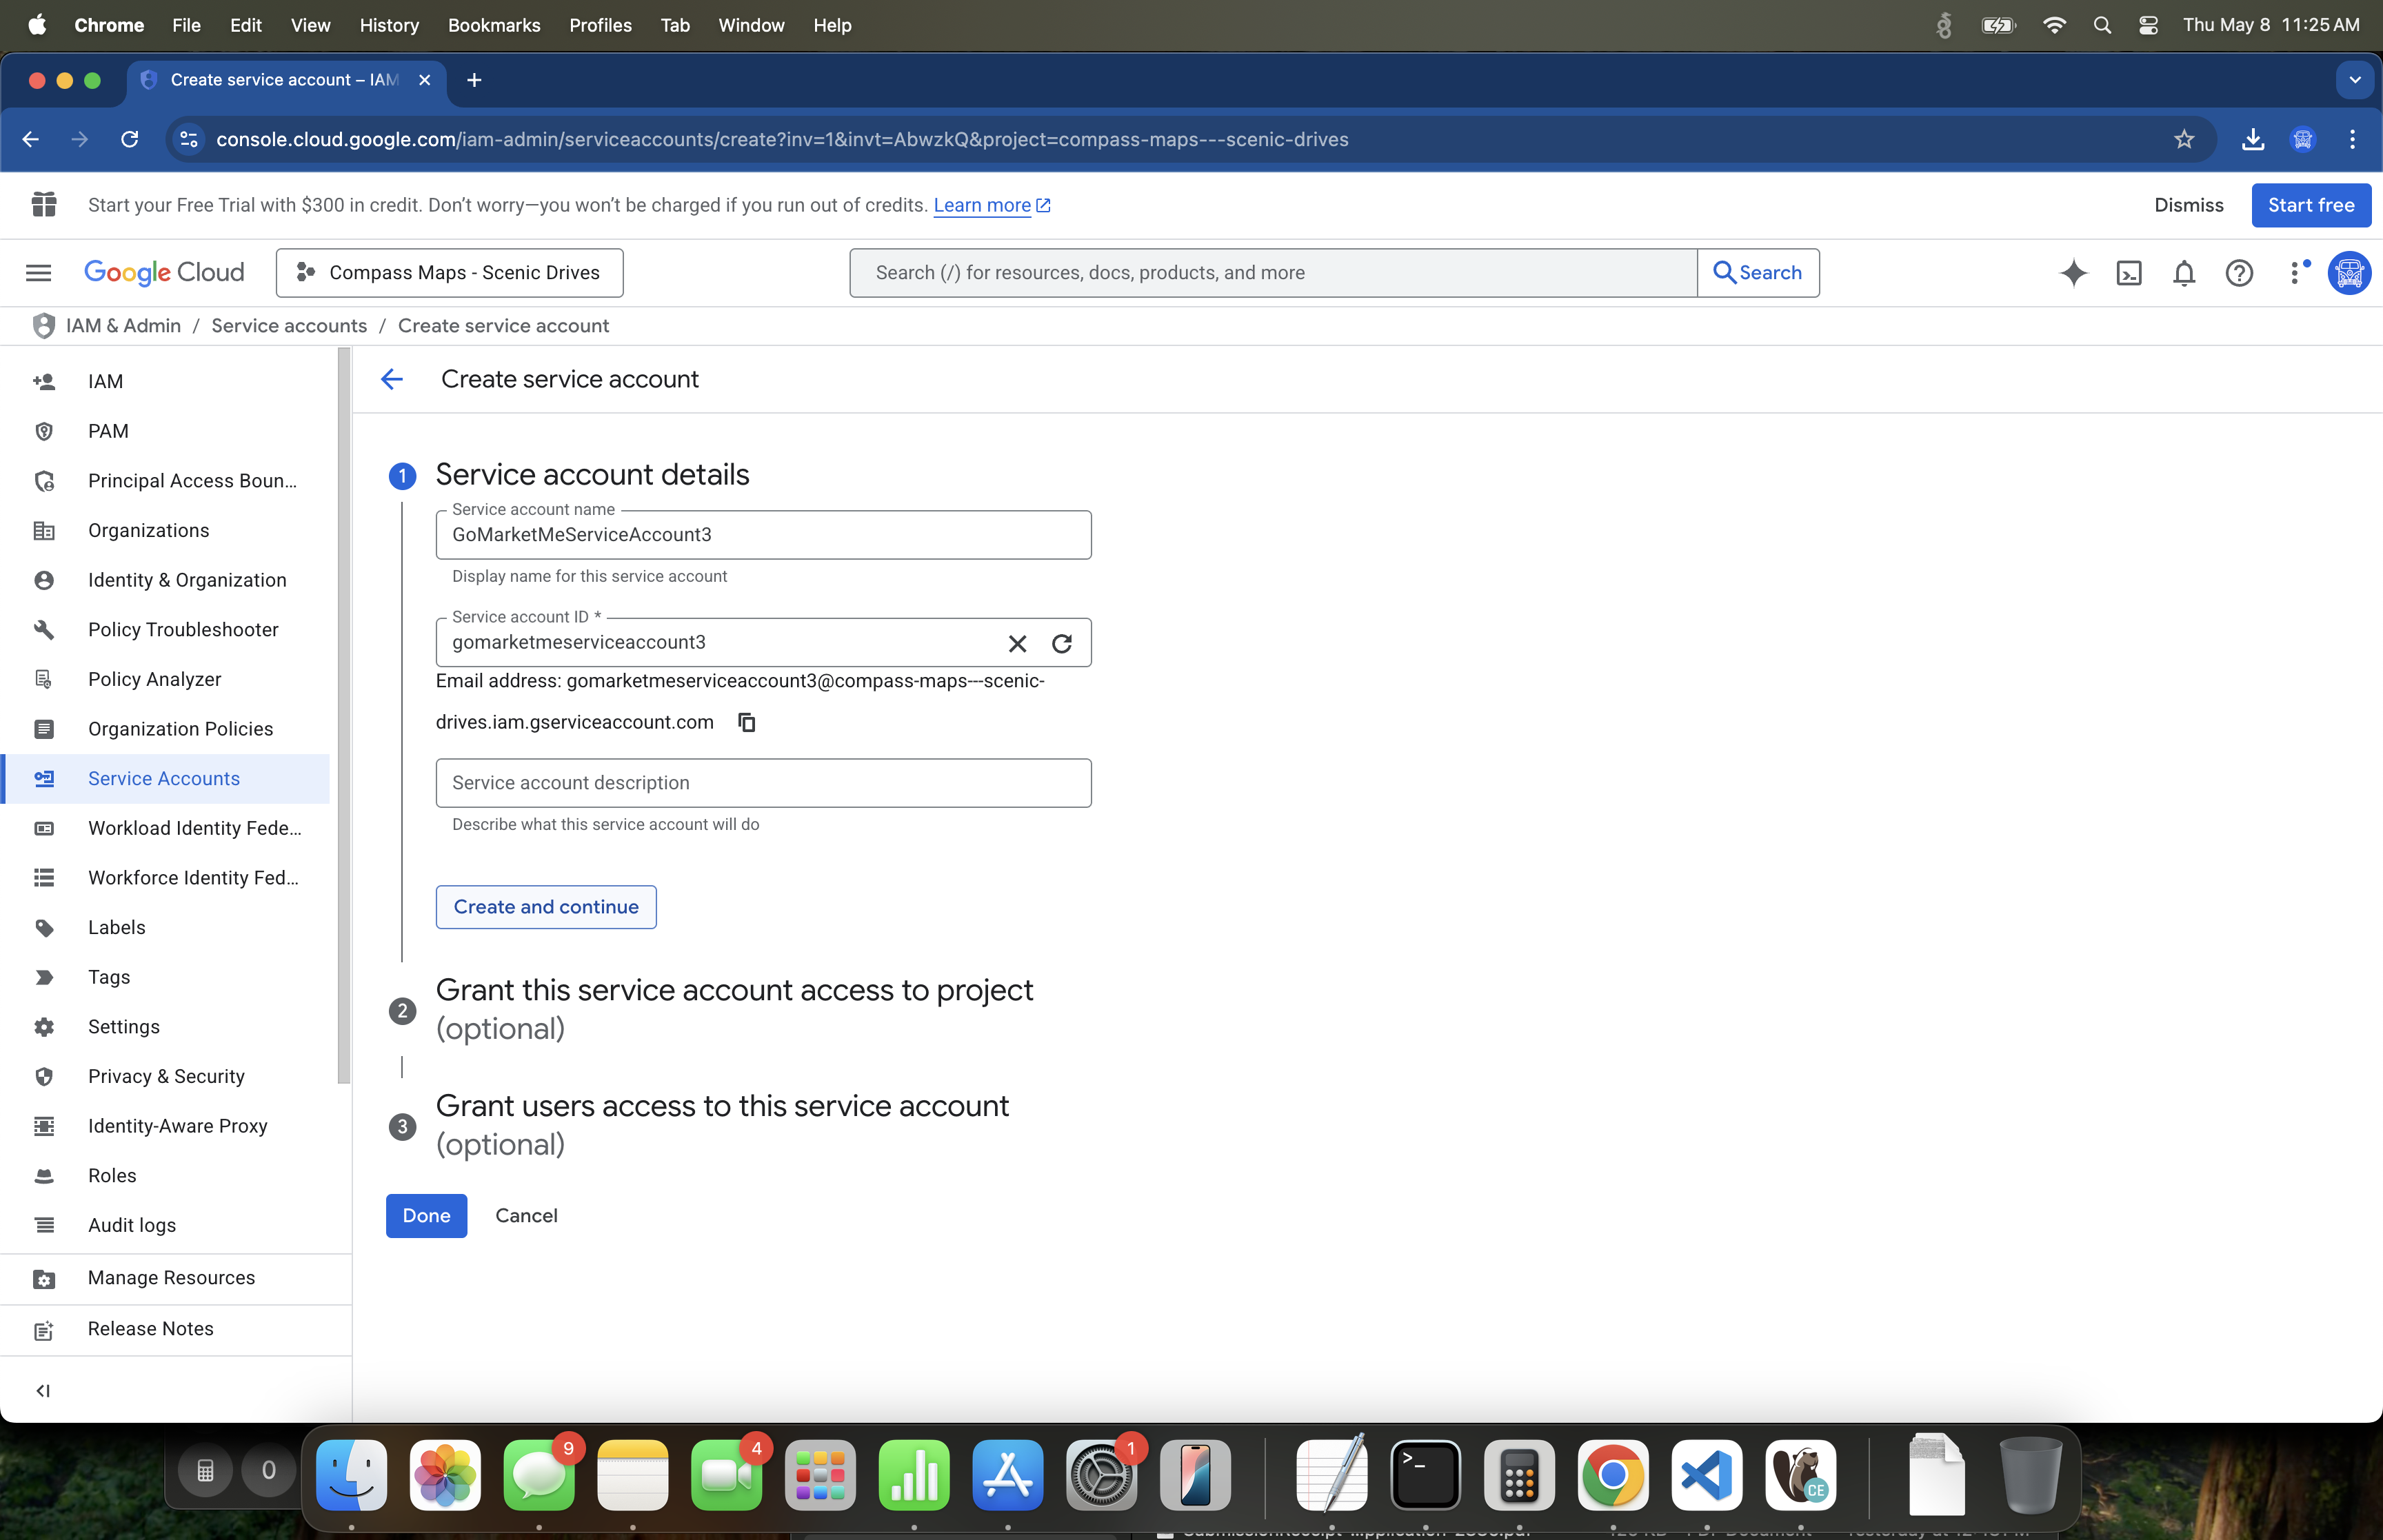Viewport: 2383px width, 1540px height.
Task: Open Chrome downloads icon
Action: [2252, 139]
